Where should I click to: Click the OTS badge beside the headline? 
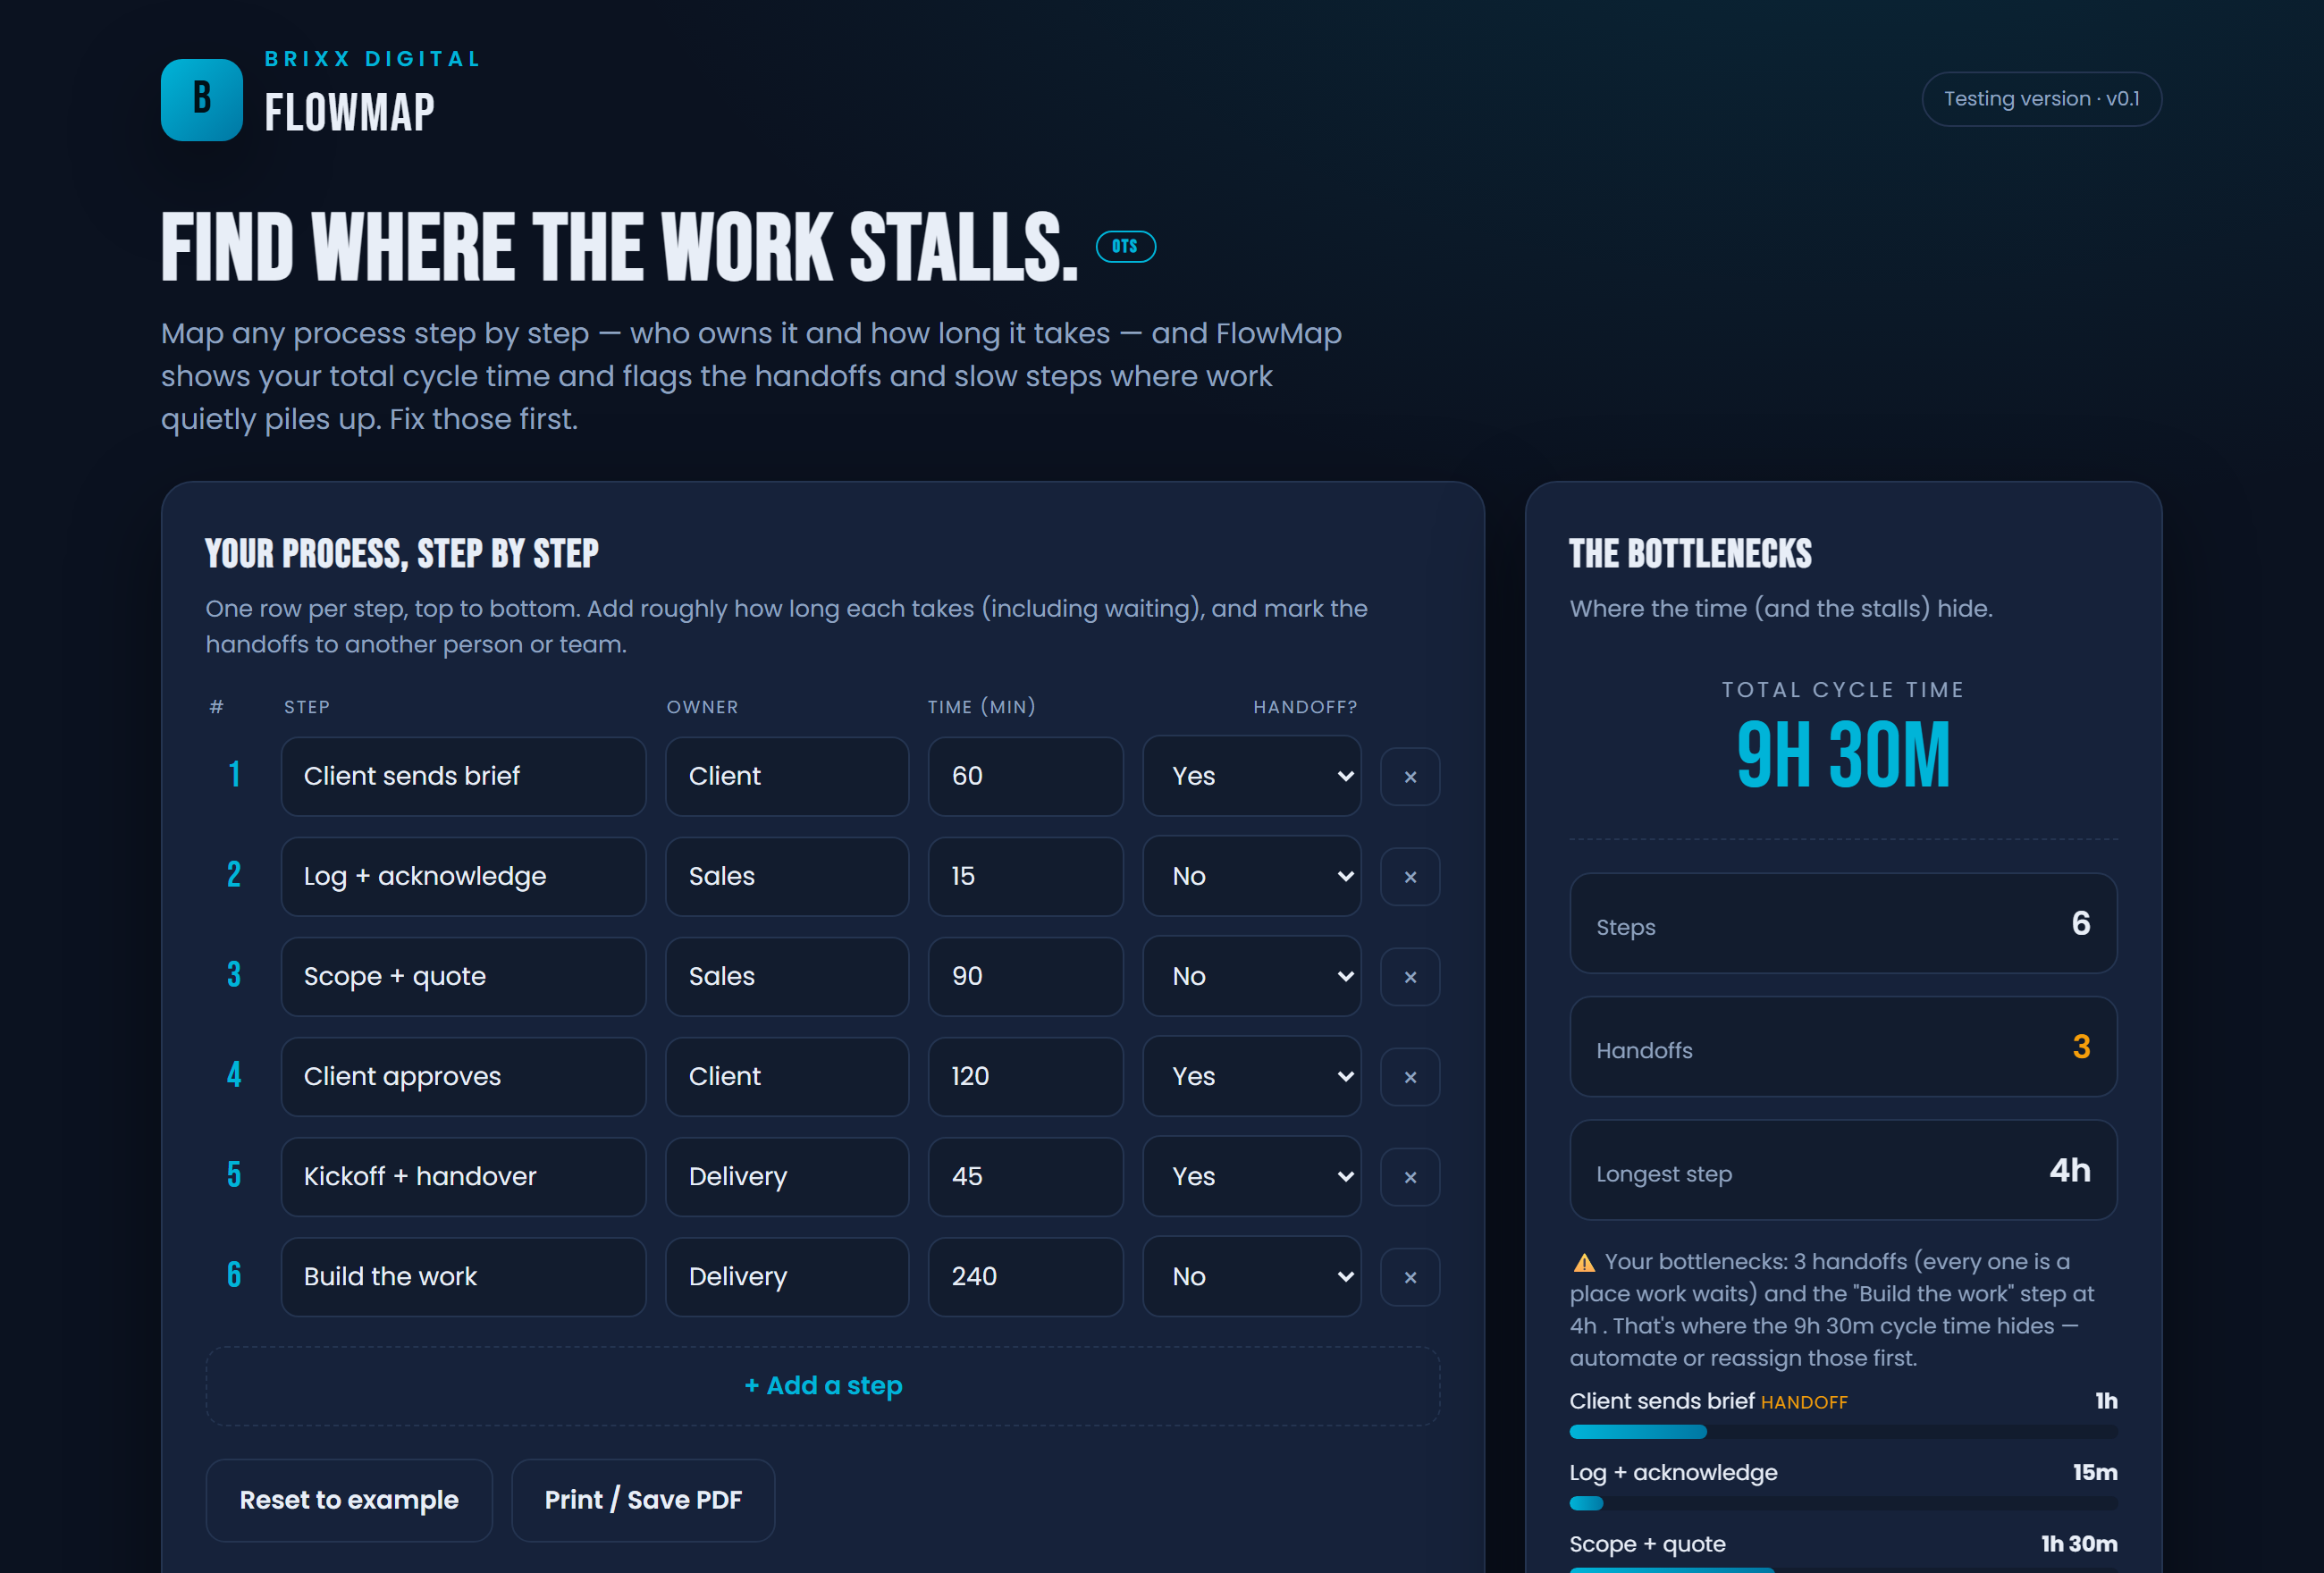click(x=1125, y=246)
